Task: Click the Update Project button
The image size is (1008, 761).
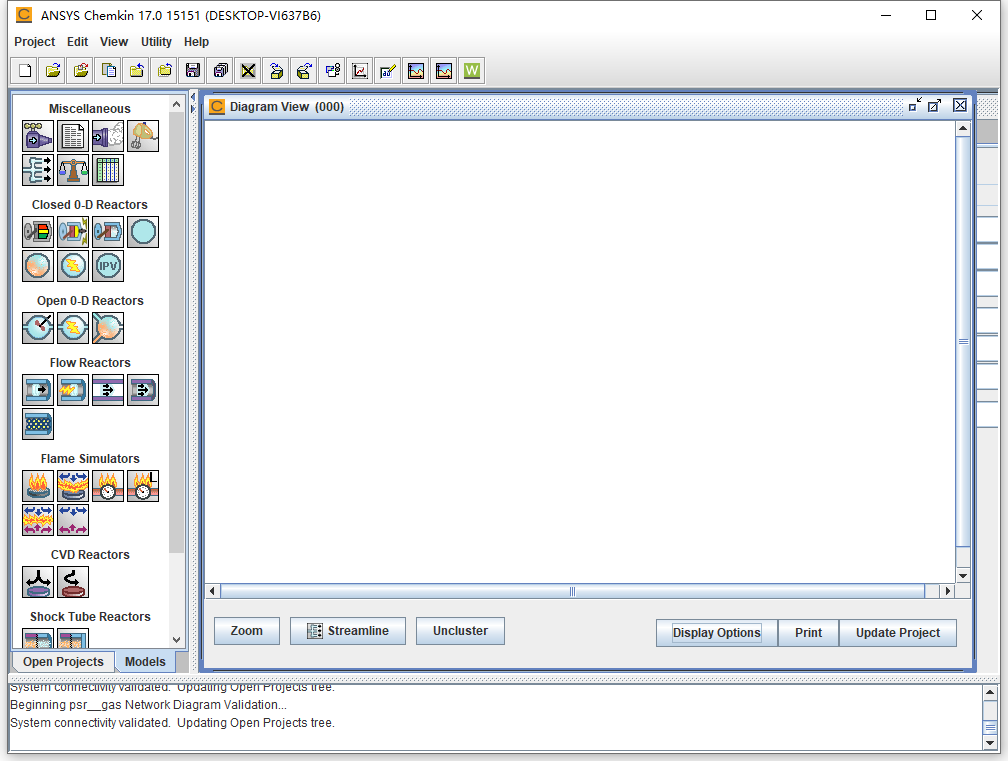Action: point(897,633)
